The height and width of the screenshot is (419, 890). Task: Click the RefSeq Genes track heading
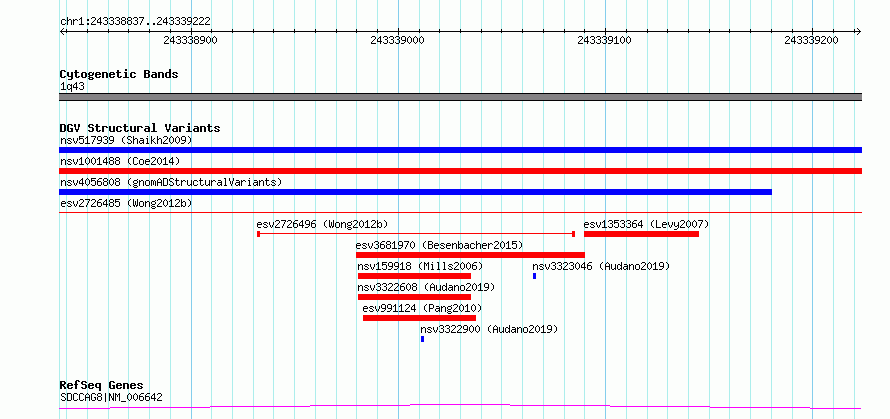pyautogui.click(x=101, y=386)
